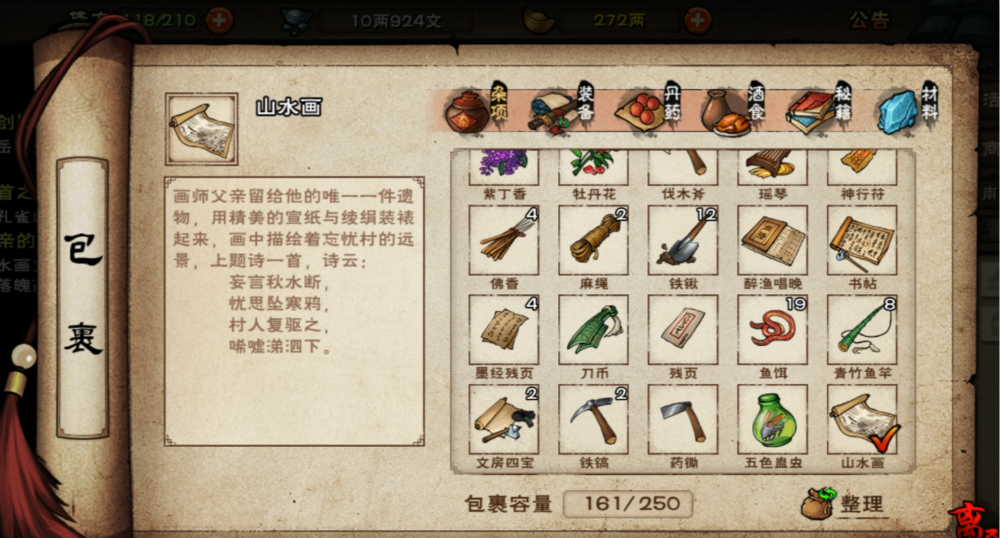The height and width of the screenshot is (538, 1000).
Task: Click the 整理 sort bag button
Action: pos(843,504)
